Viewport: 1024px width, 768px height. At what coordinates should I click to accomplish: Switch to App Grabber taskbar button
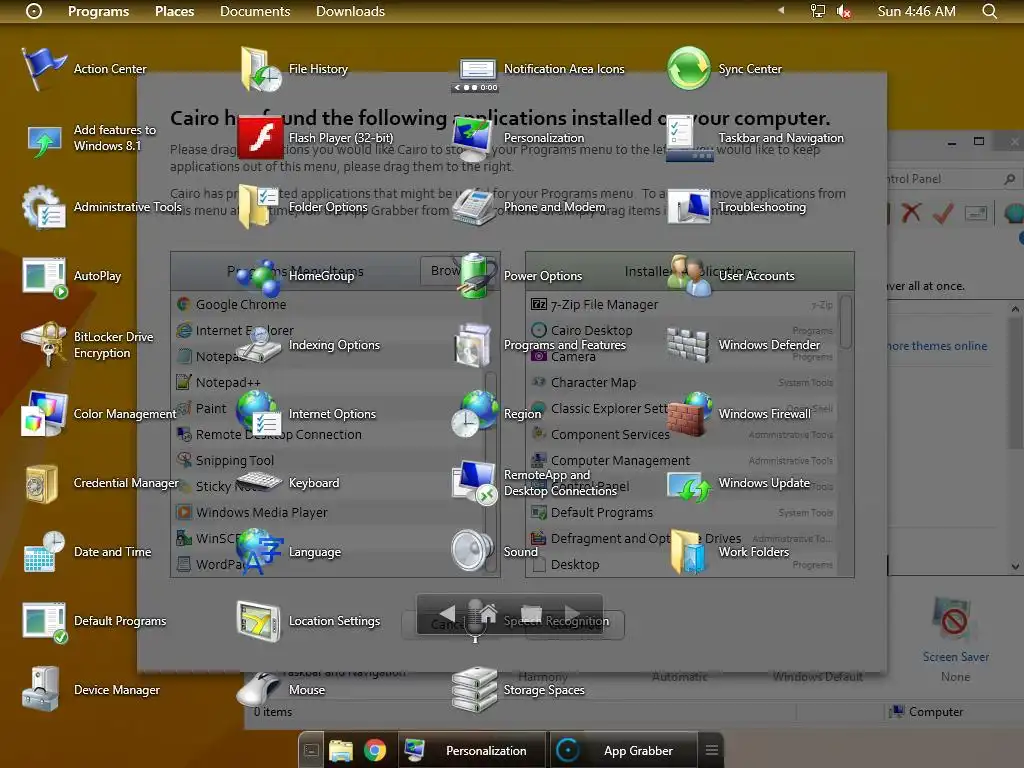pos(623,750)
